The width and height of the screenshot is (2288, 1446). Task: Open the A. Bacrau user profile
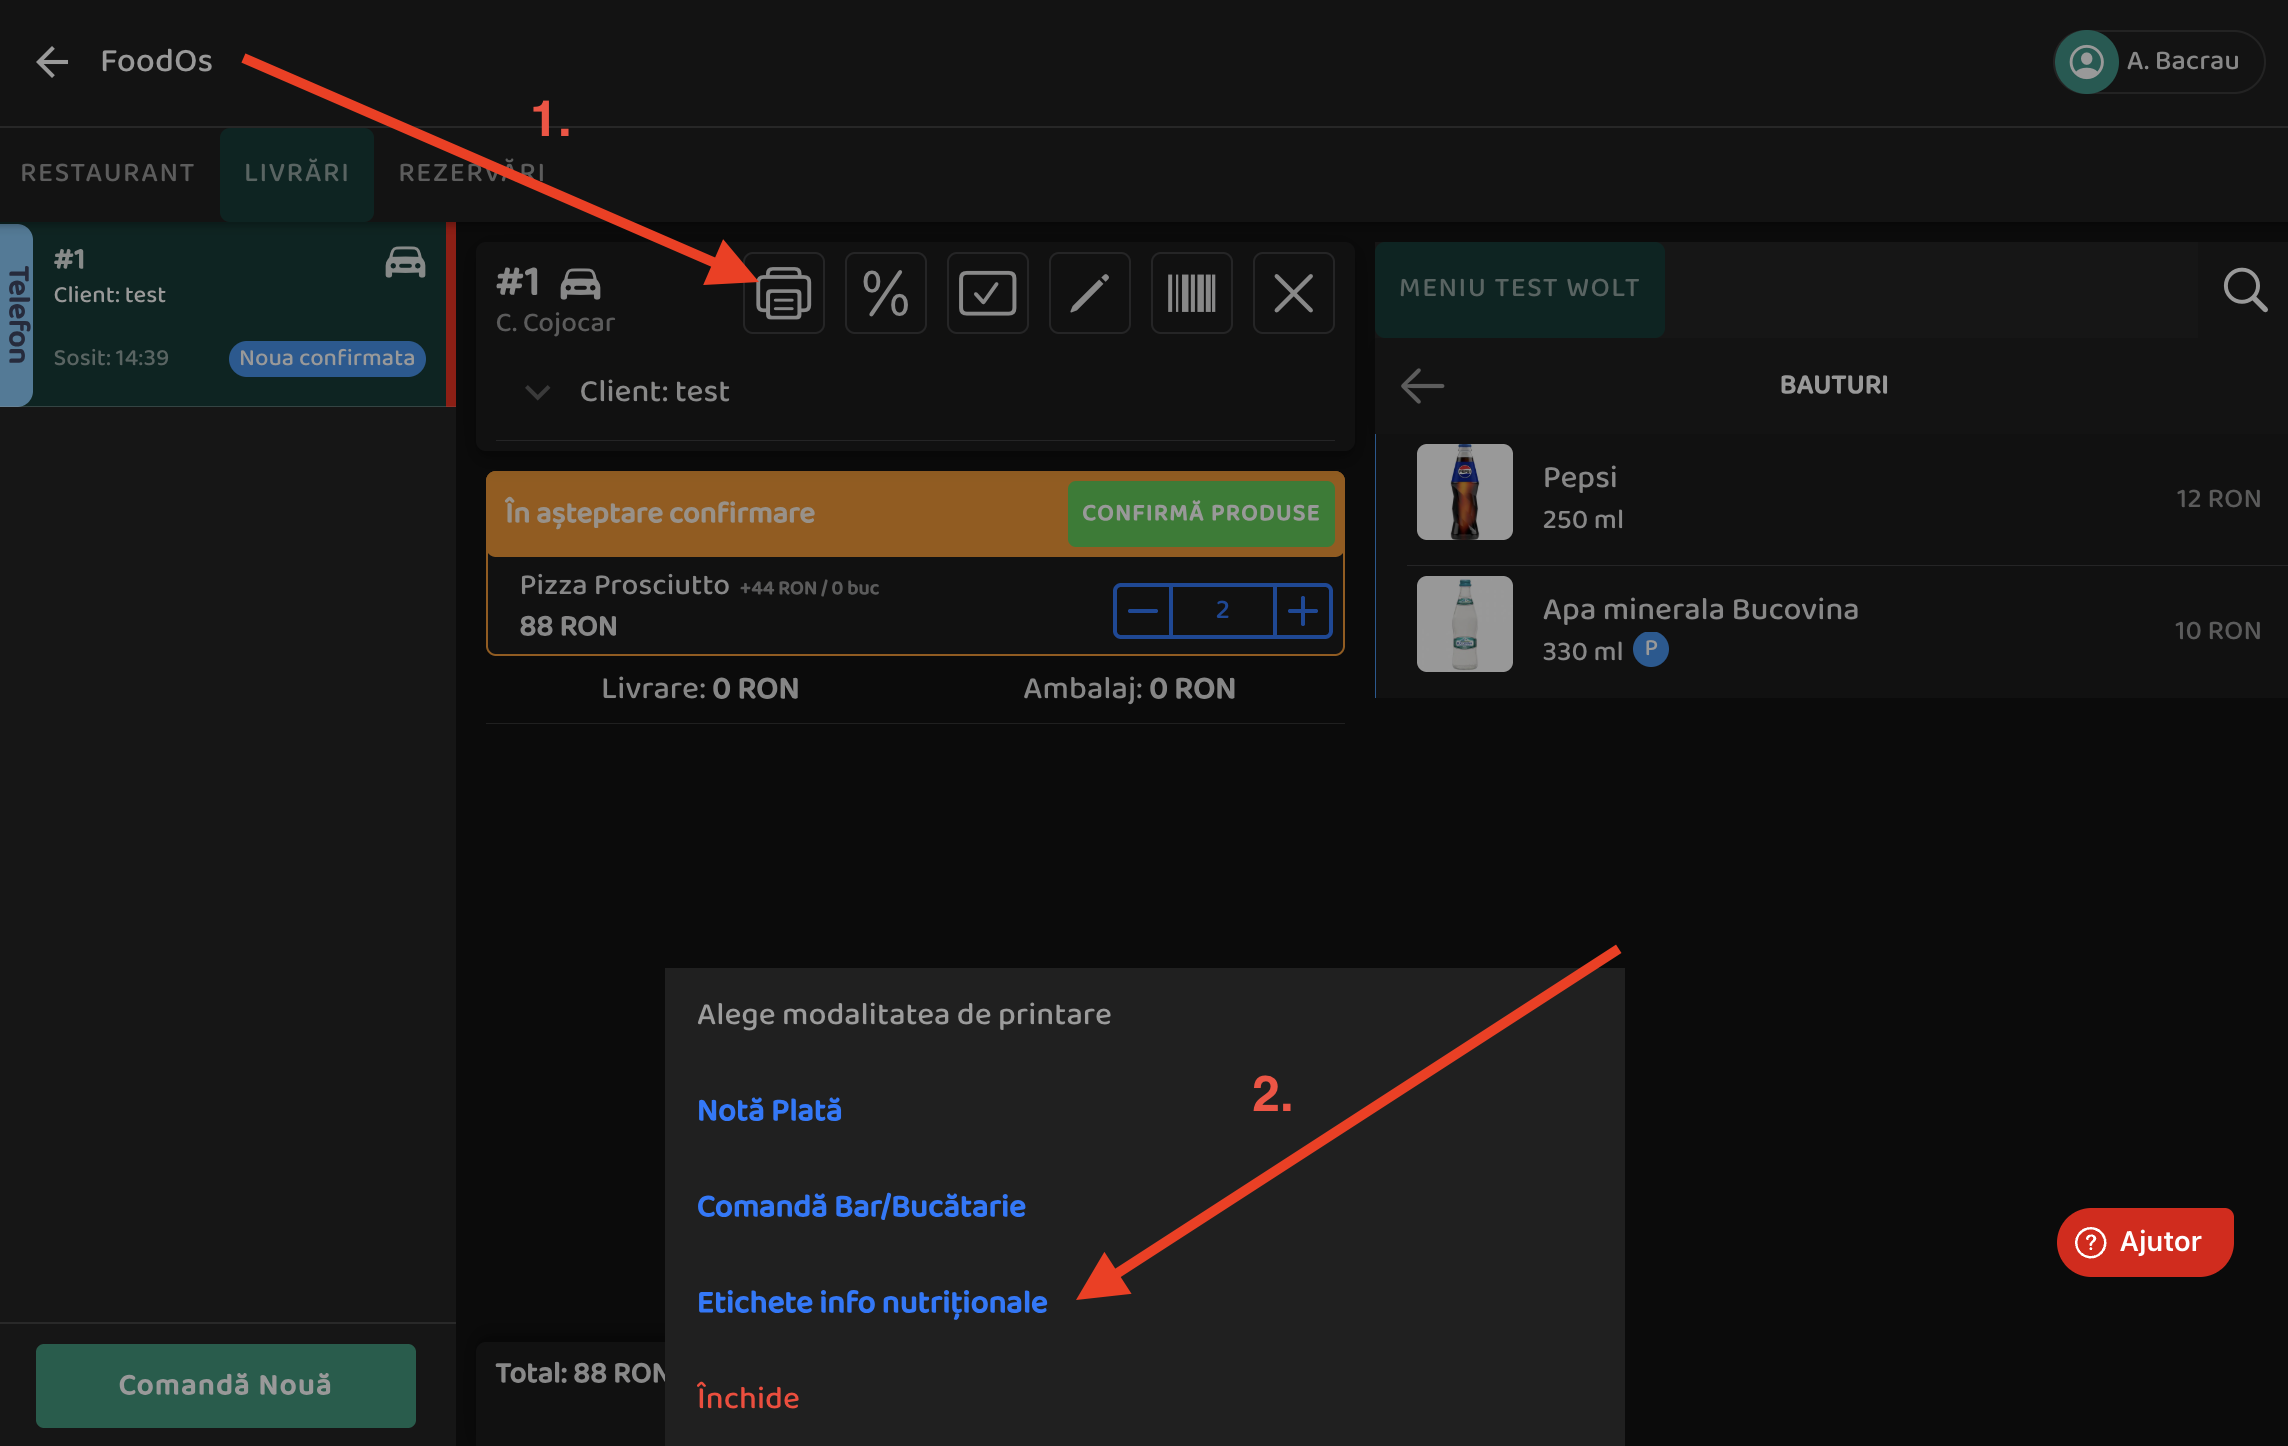pos(2158,62)
